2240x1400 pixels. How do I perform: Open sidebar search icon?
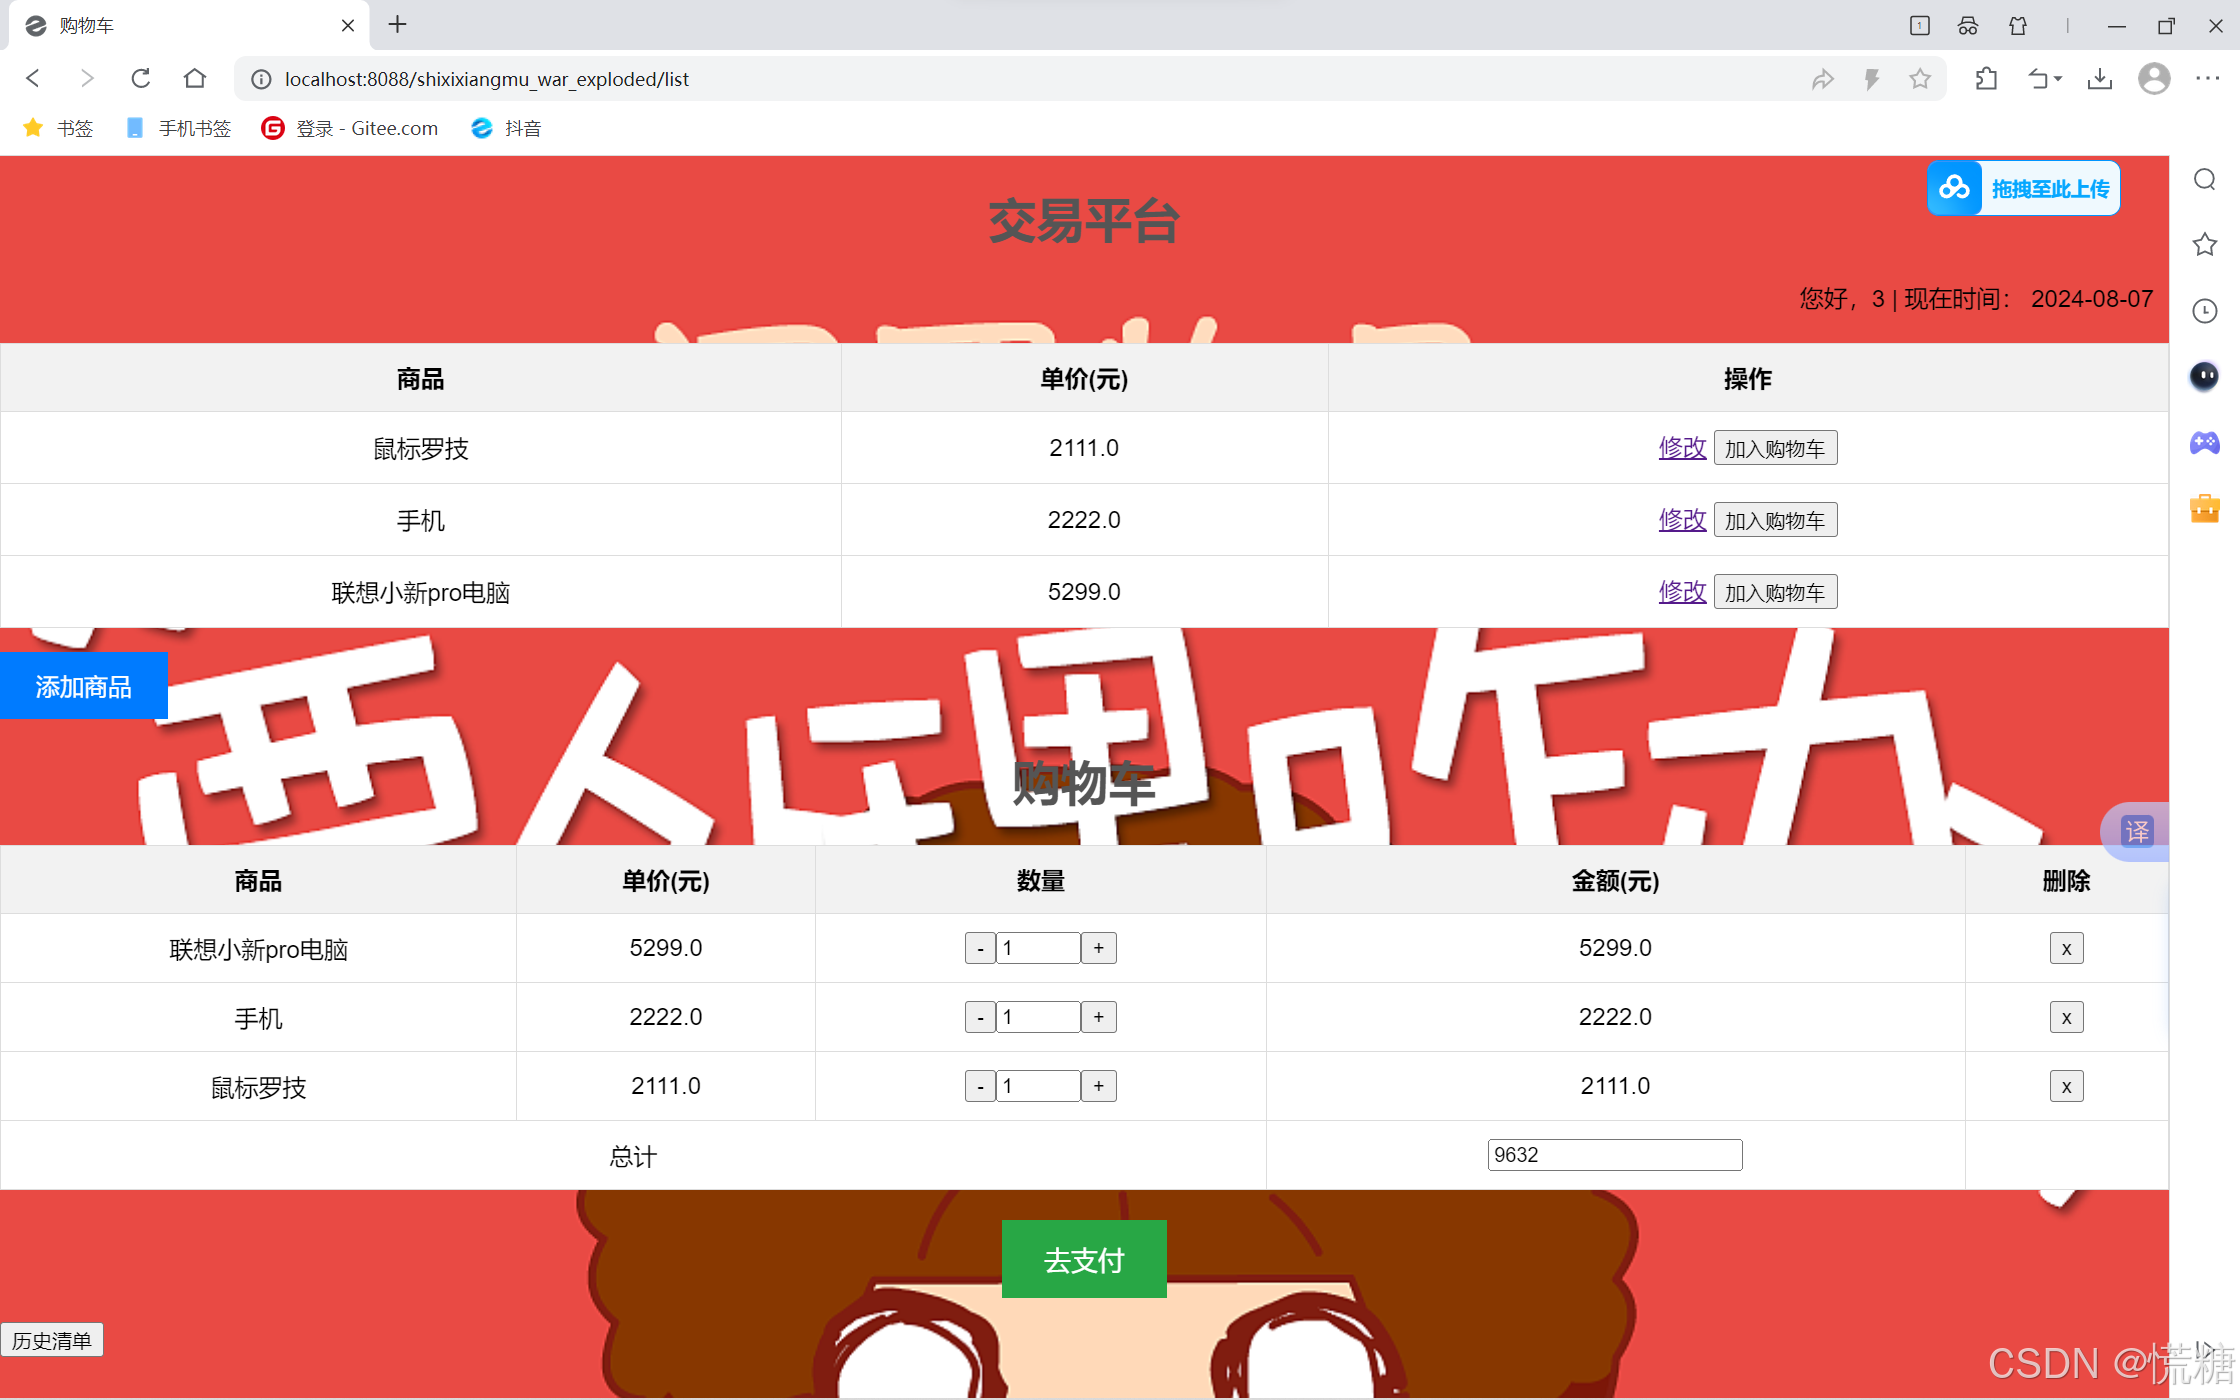(2205, 180)
